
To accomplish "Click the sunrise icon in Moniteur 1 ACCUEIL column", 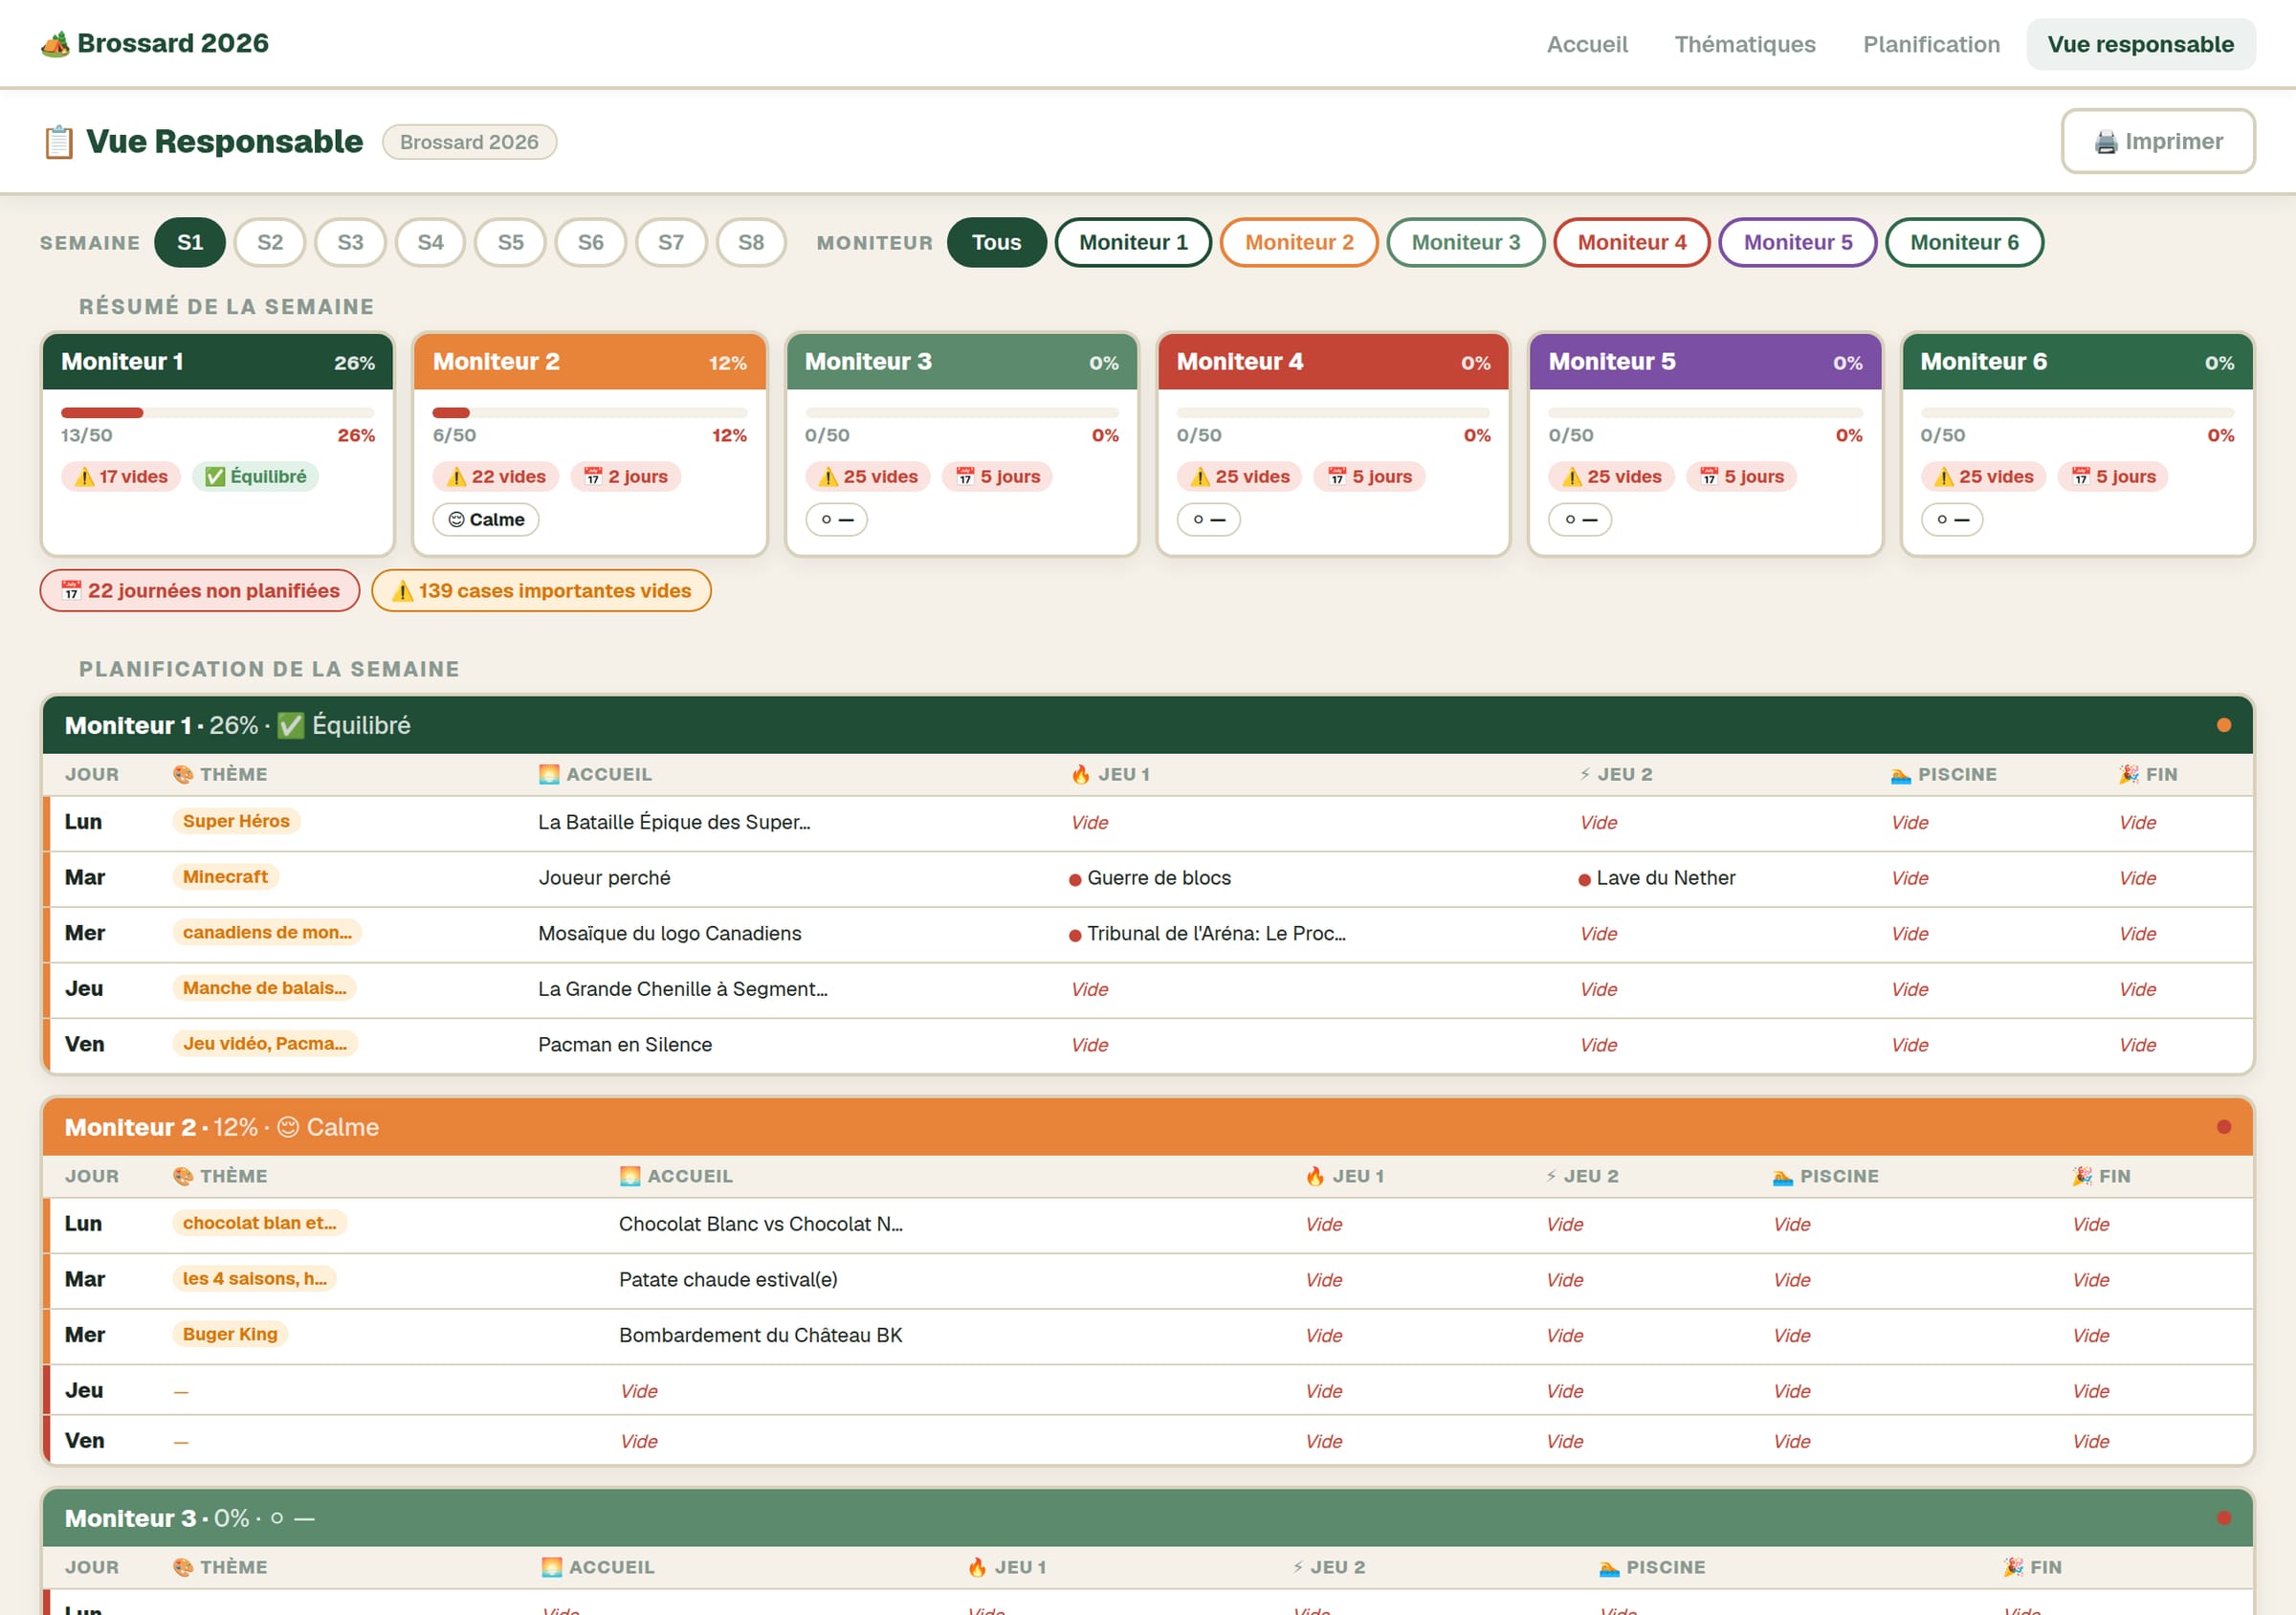I will tap(549, 775).
